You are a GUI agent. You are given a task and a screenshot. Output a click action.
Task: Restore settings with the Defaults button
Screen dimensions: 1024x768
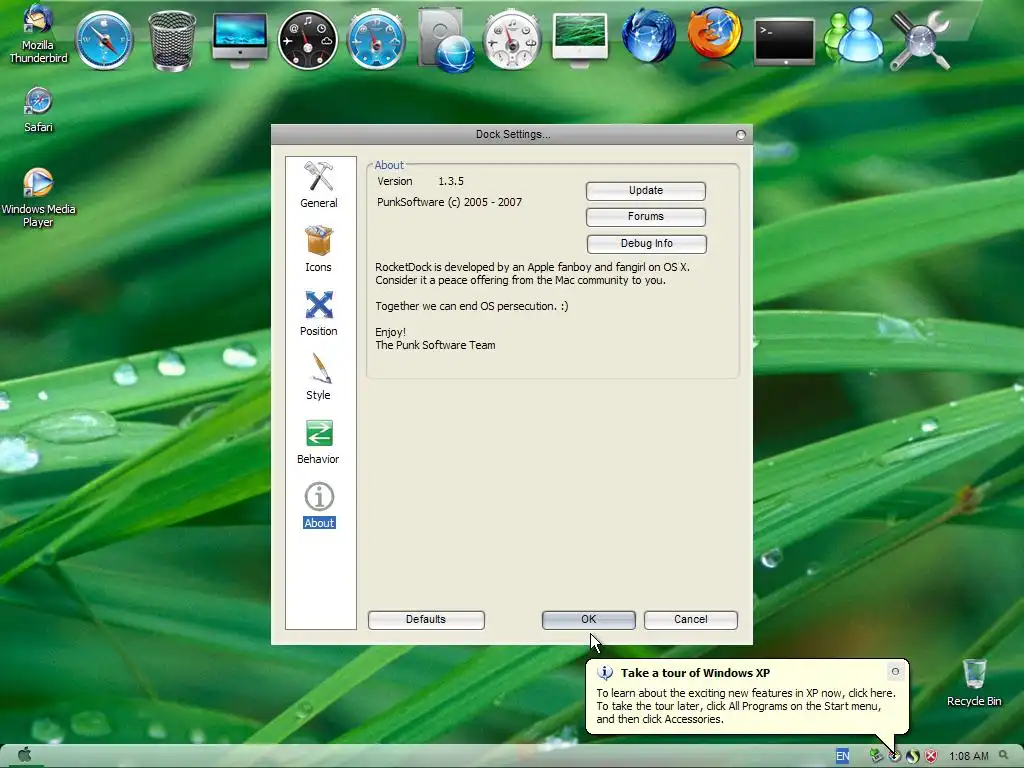426,620
